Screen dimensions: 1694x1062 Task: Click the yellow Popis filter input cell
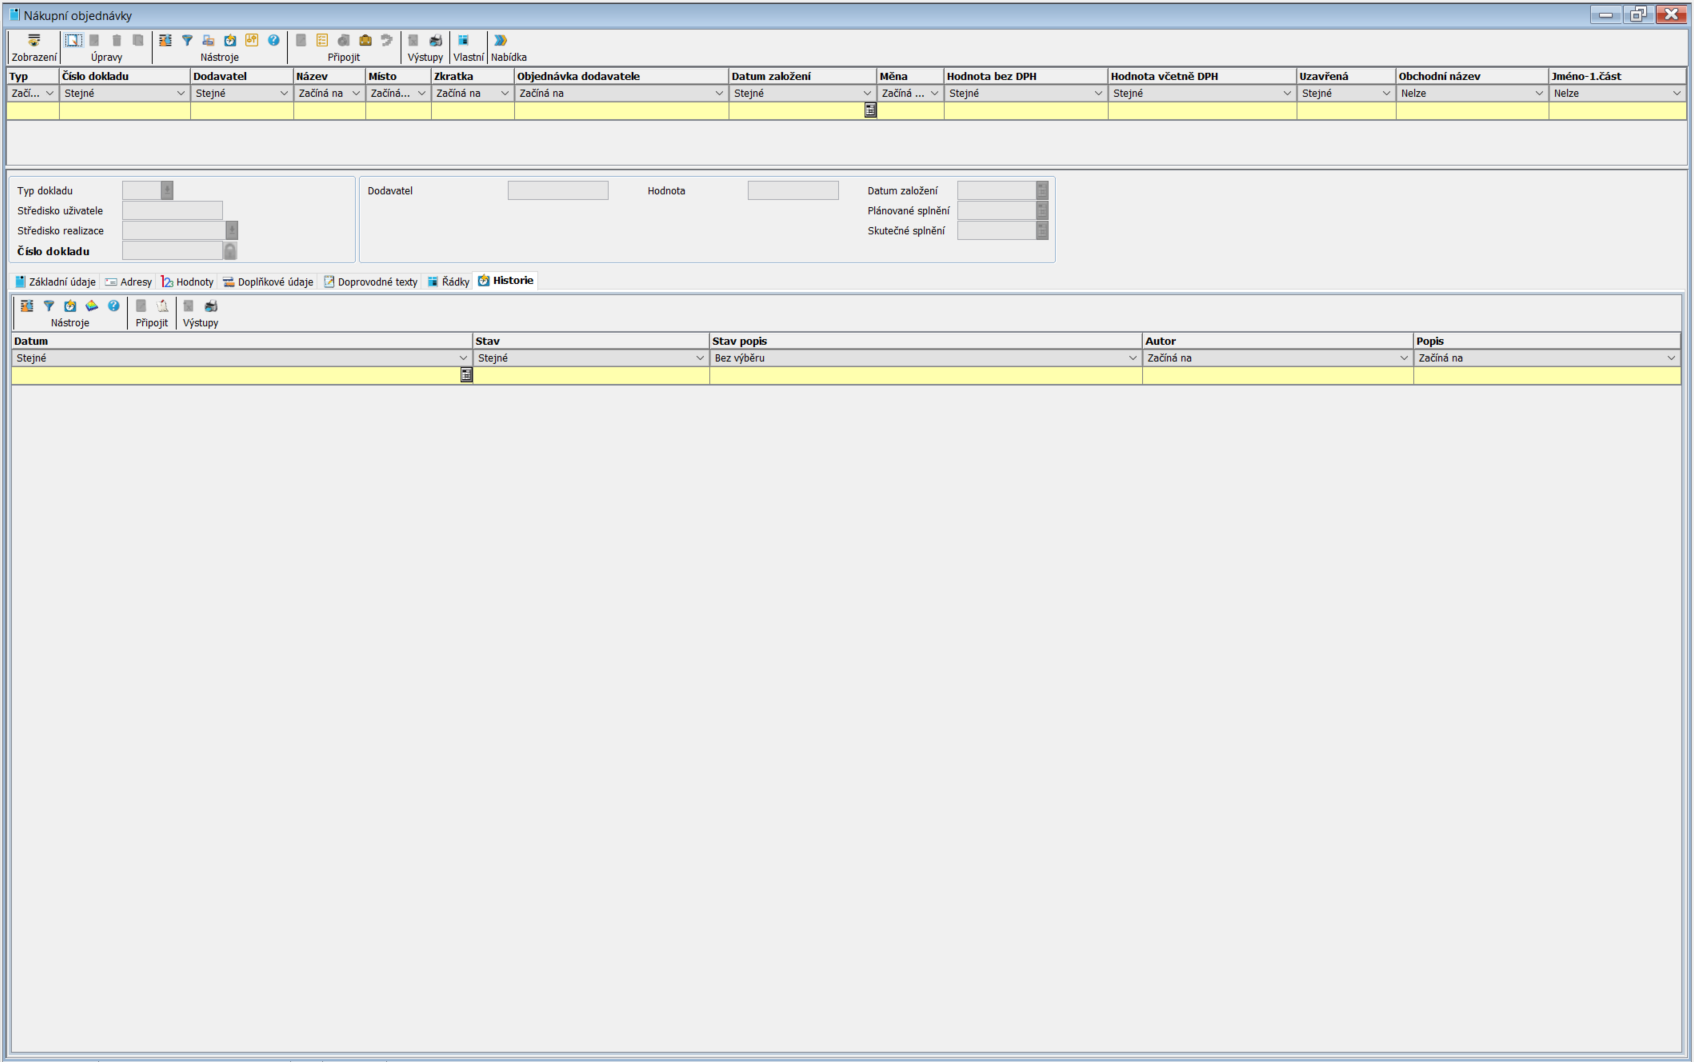[1546, 376]
